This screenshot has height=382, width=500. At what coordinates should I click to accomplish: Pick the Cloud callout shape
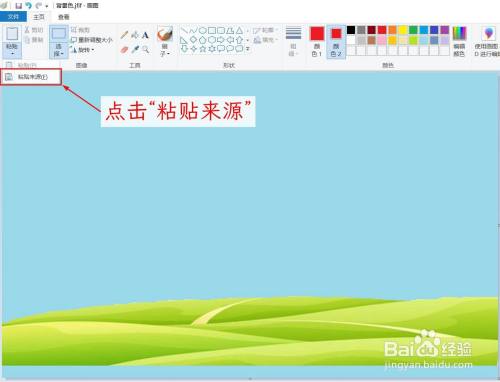(239, 49)
